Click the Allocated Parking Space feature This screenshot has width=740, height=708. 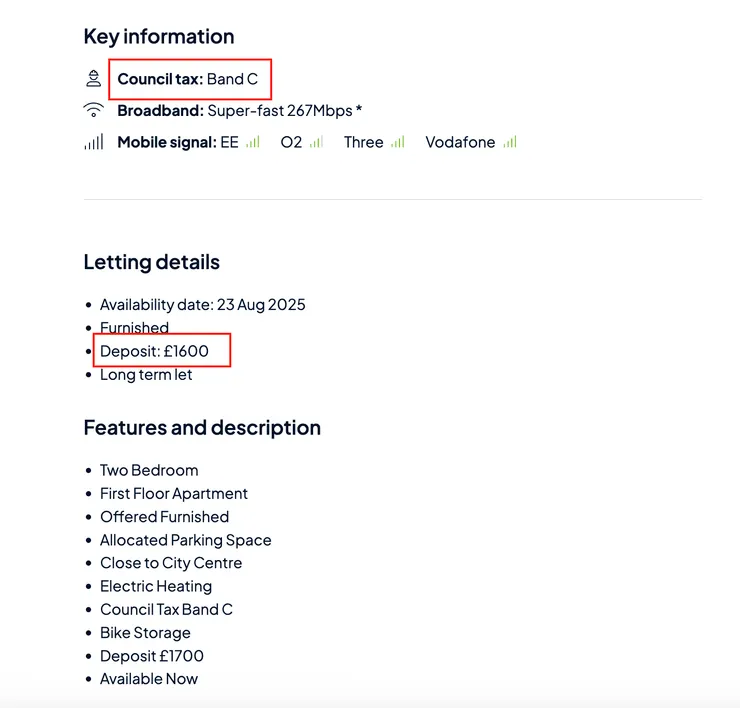click(x=185, y=540)
